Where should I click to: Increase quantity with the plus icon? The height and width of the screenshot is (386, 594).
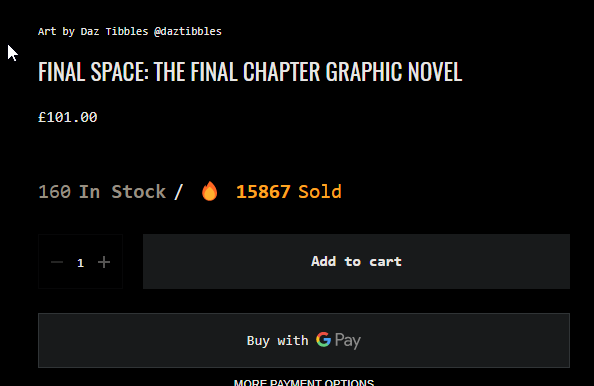pos(104,262)
